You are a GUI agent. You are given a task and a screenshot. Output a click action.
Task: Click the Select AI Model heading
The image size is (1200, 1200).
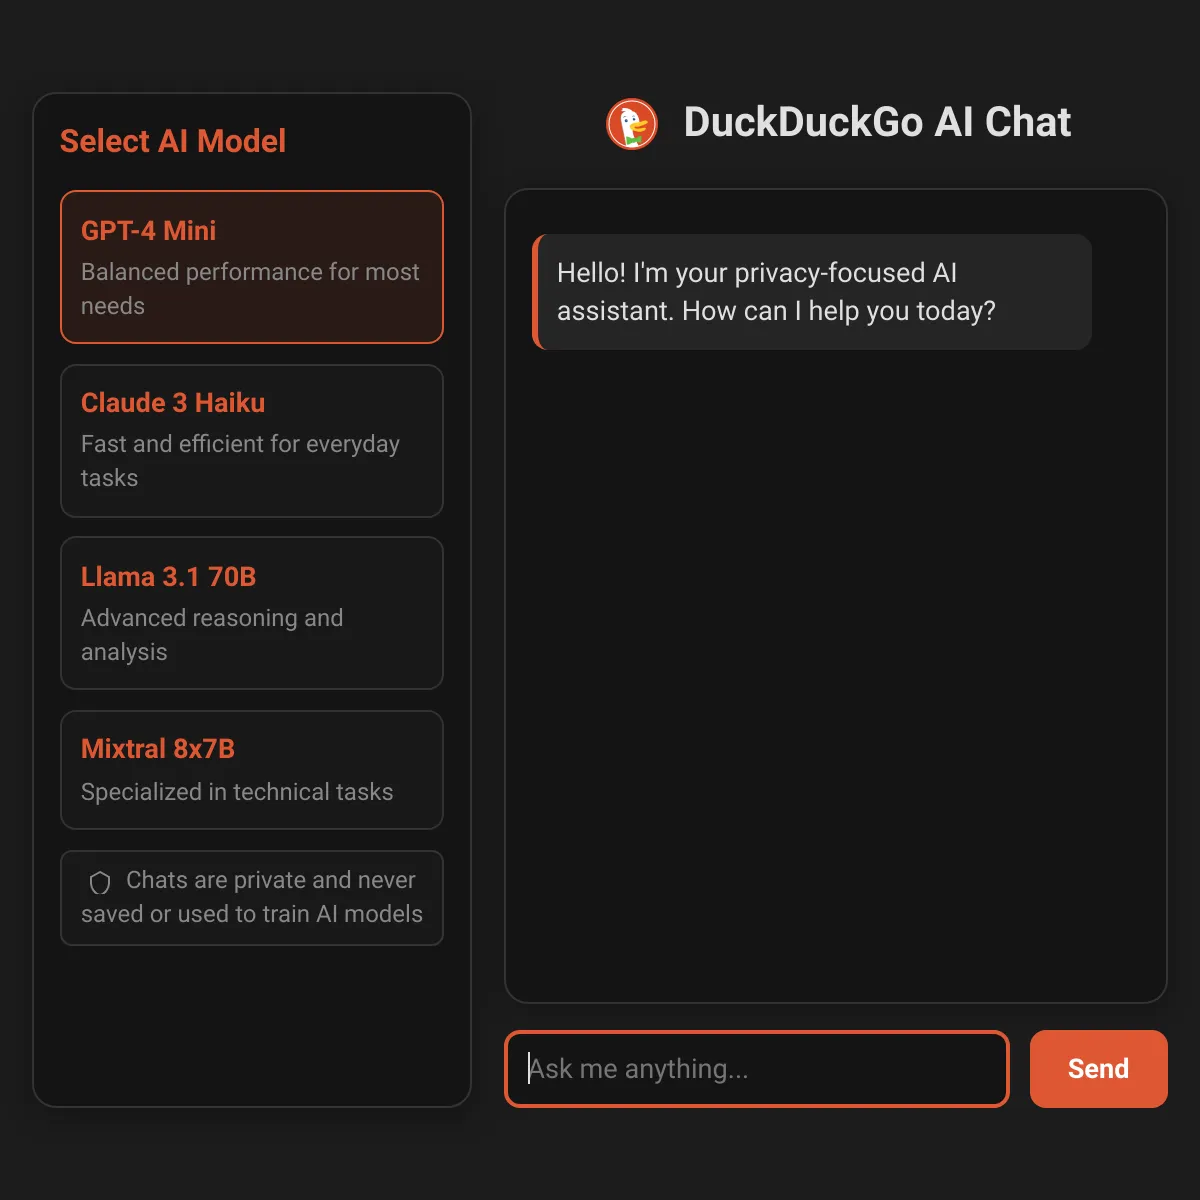click(173, 141)
